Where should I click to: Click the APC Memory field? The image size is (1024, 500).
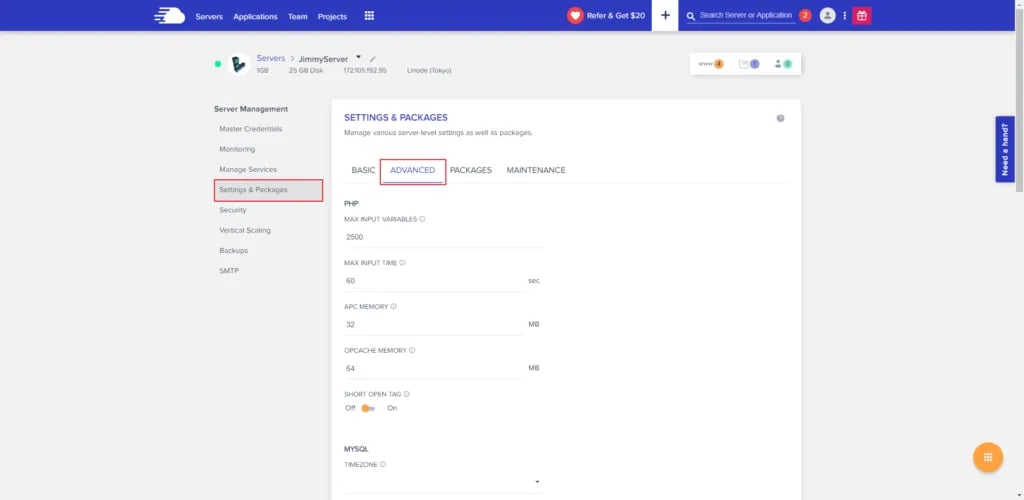point(434,325)
